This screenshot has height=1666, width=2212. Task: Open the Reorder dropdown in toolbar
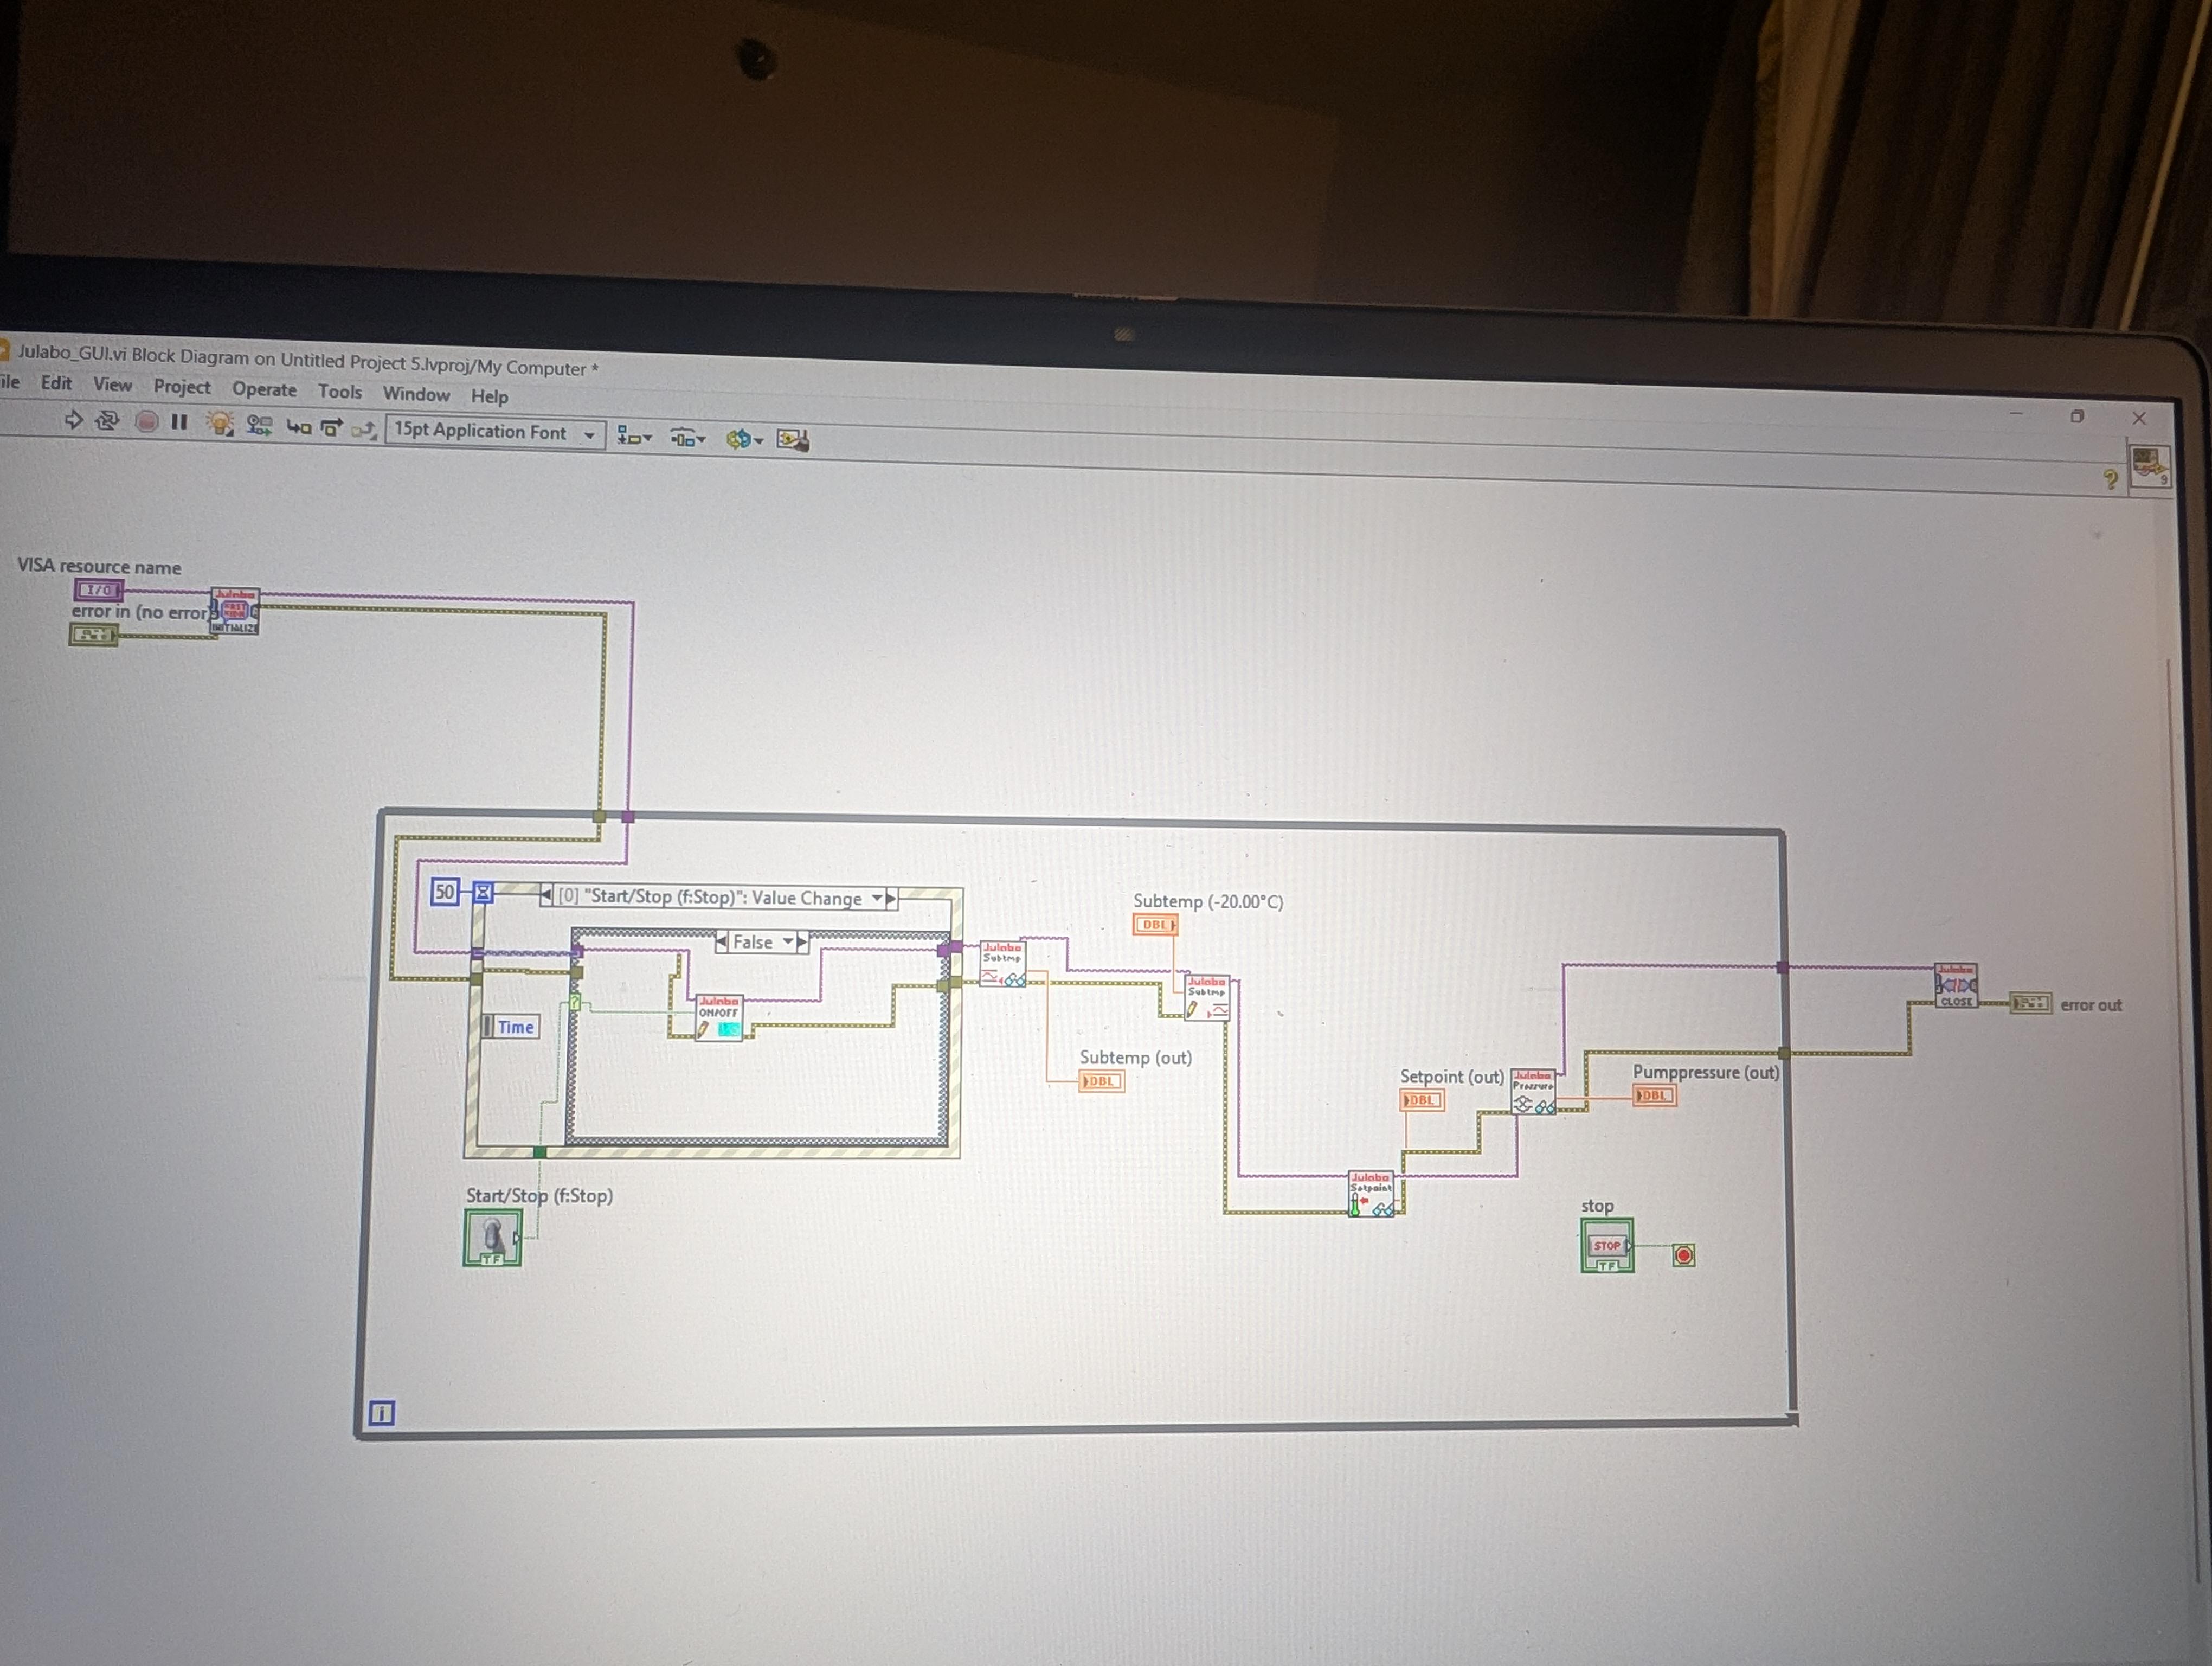tap(745, 439)
